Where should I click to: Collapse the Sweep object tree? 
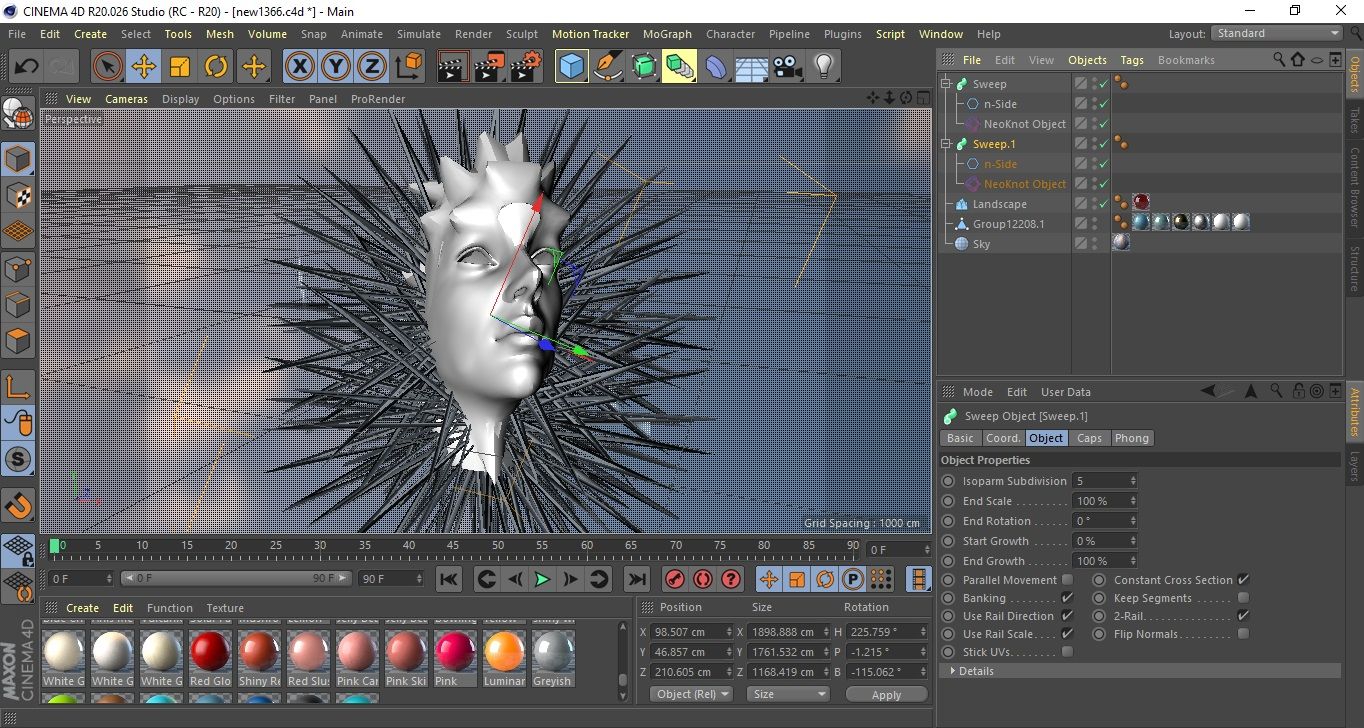945,84
